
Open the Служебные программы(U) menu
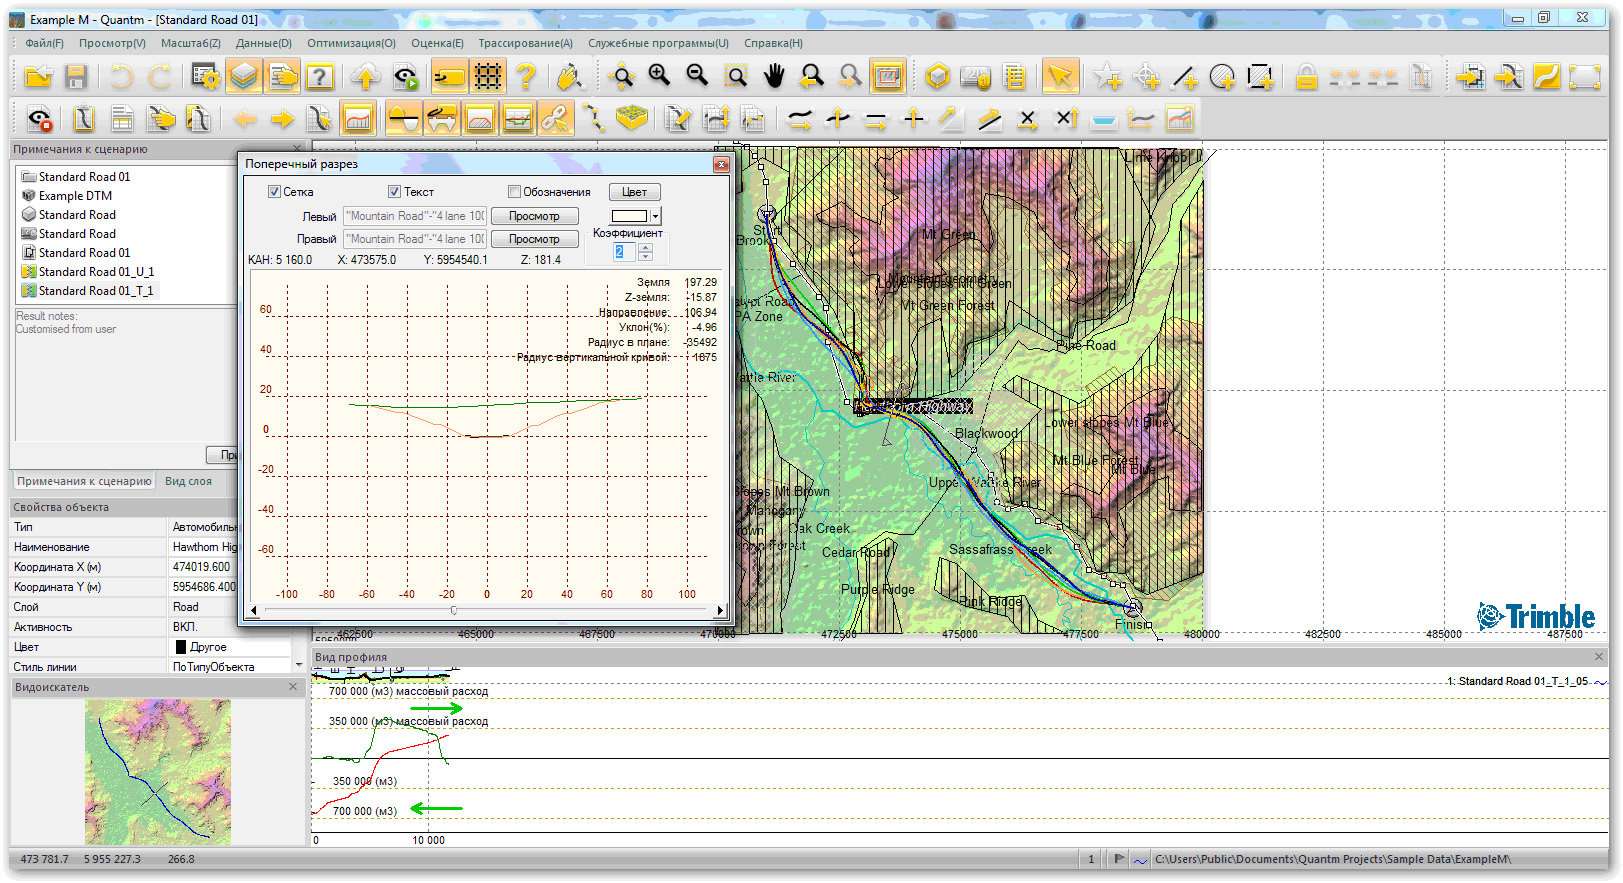(658, 43)
